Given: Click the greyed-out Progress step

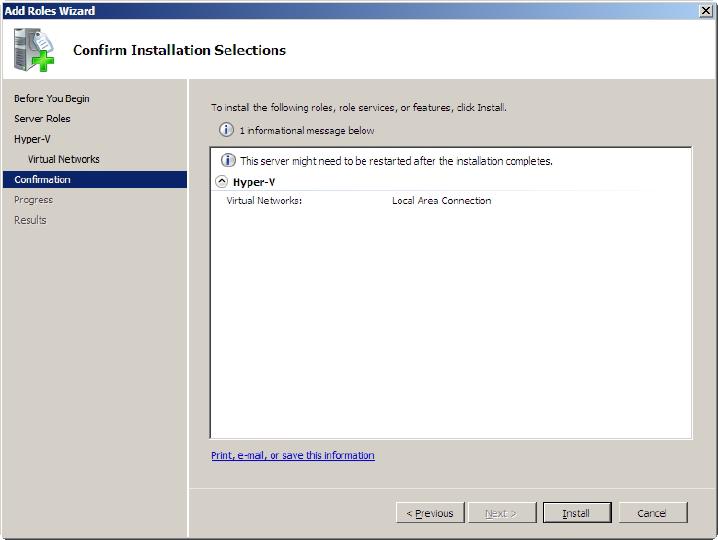Looking at the screenshot, I should tap(33, 200).
